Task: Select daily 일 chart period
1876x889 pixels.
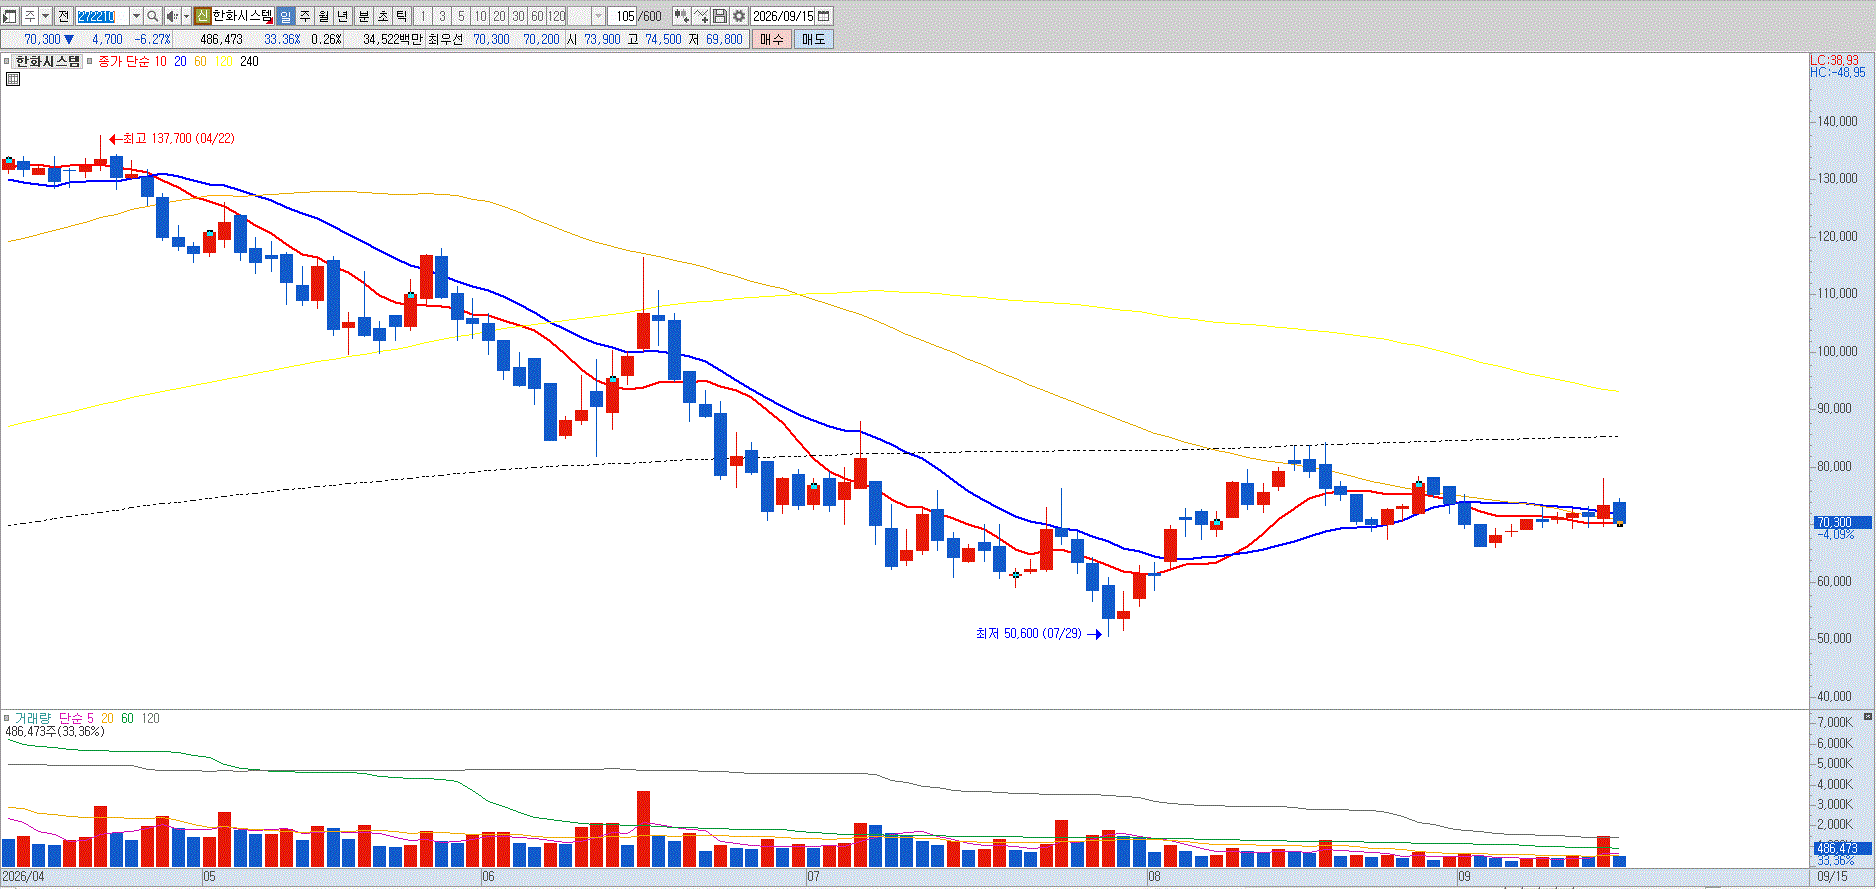Action: point(285,16)
